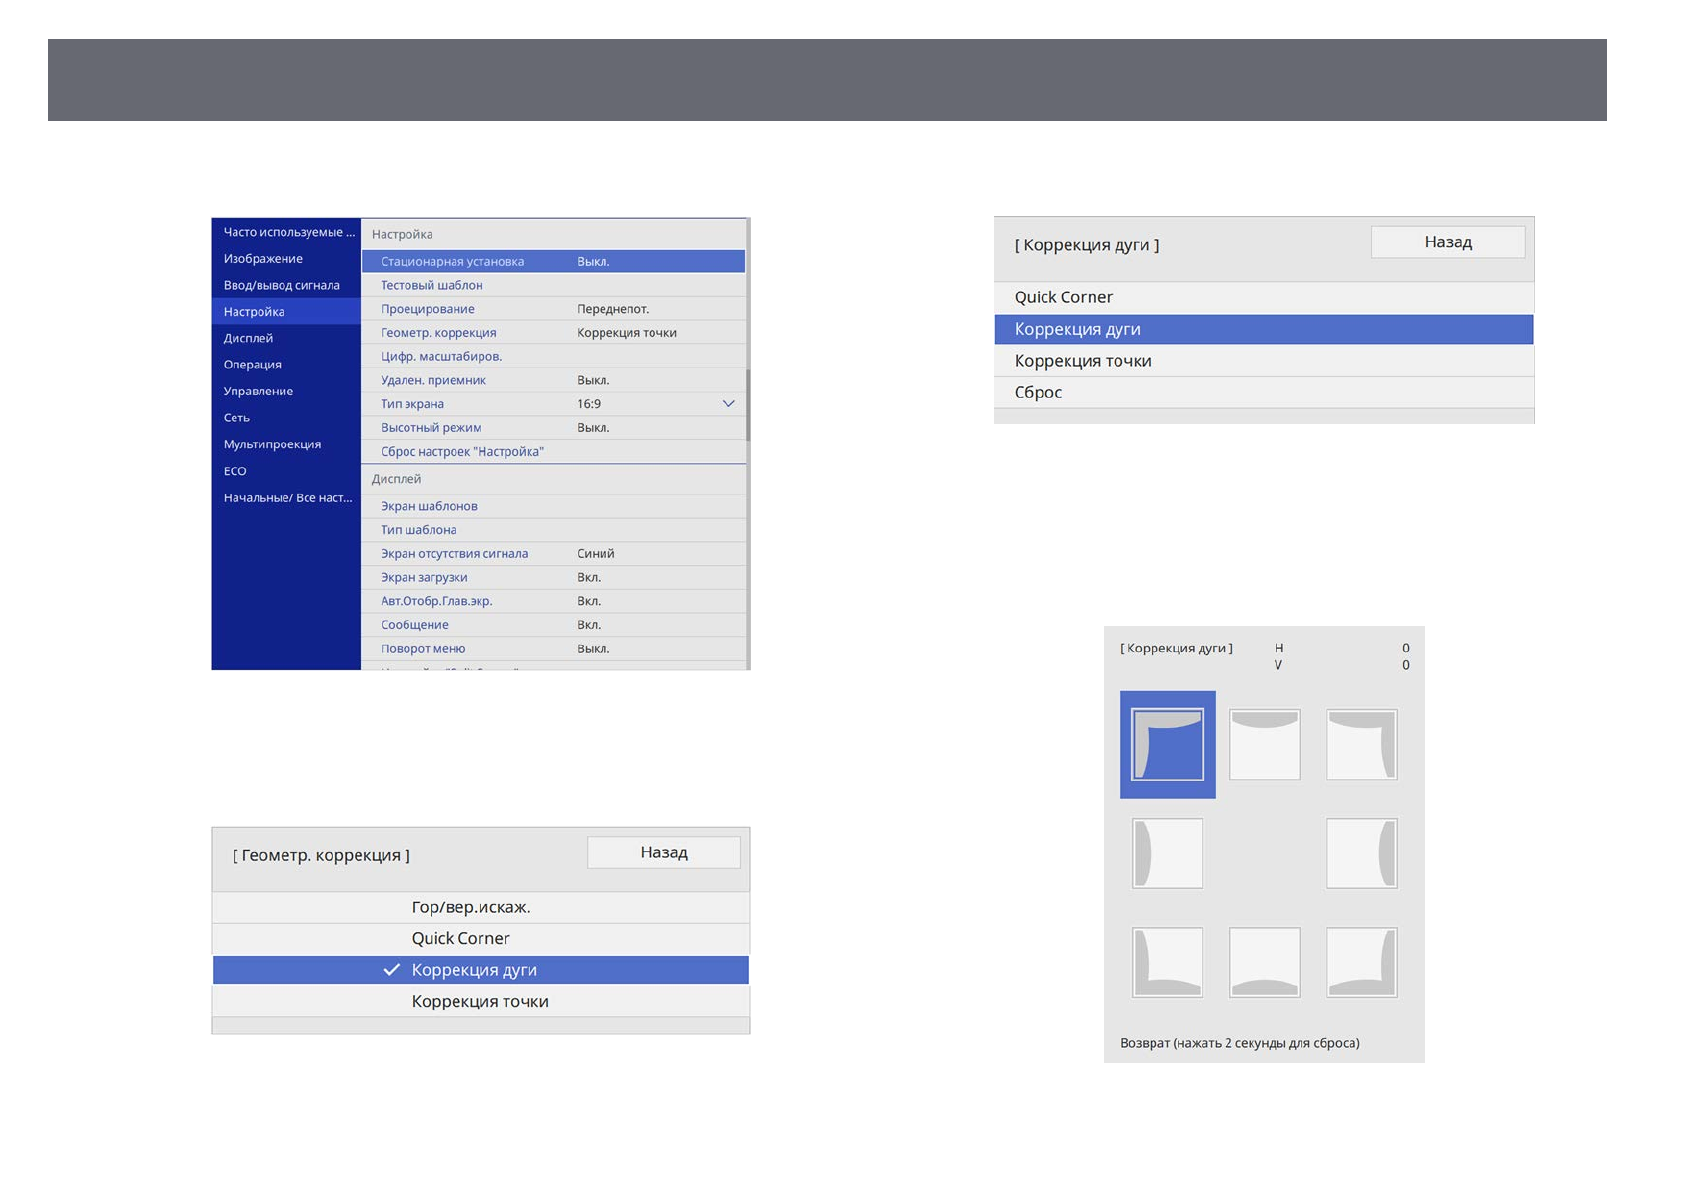Open the Изображение menu category

tap(264, 259)
